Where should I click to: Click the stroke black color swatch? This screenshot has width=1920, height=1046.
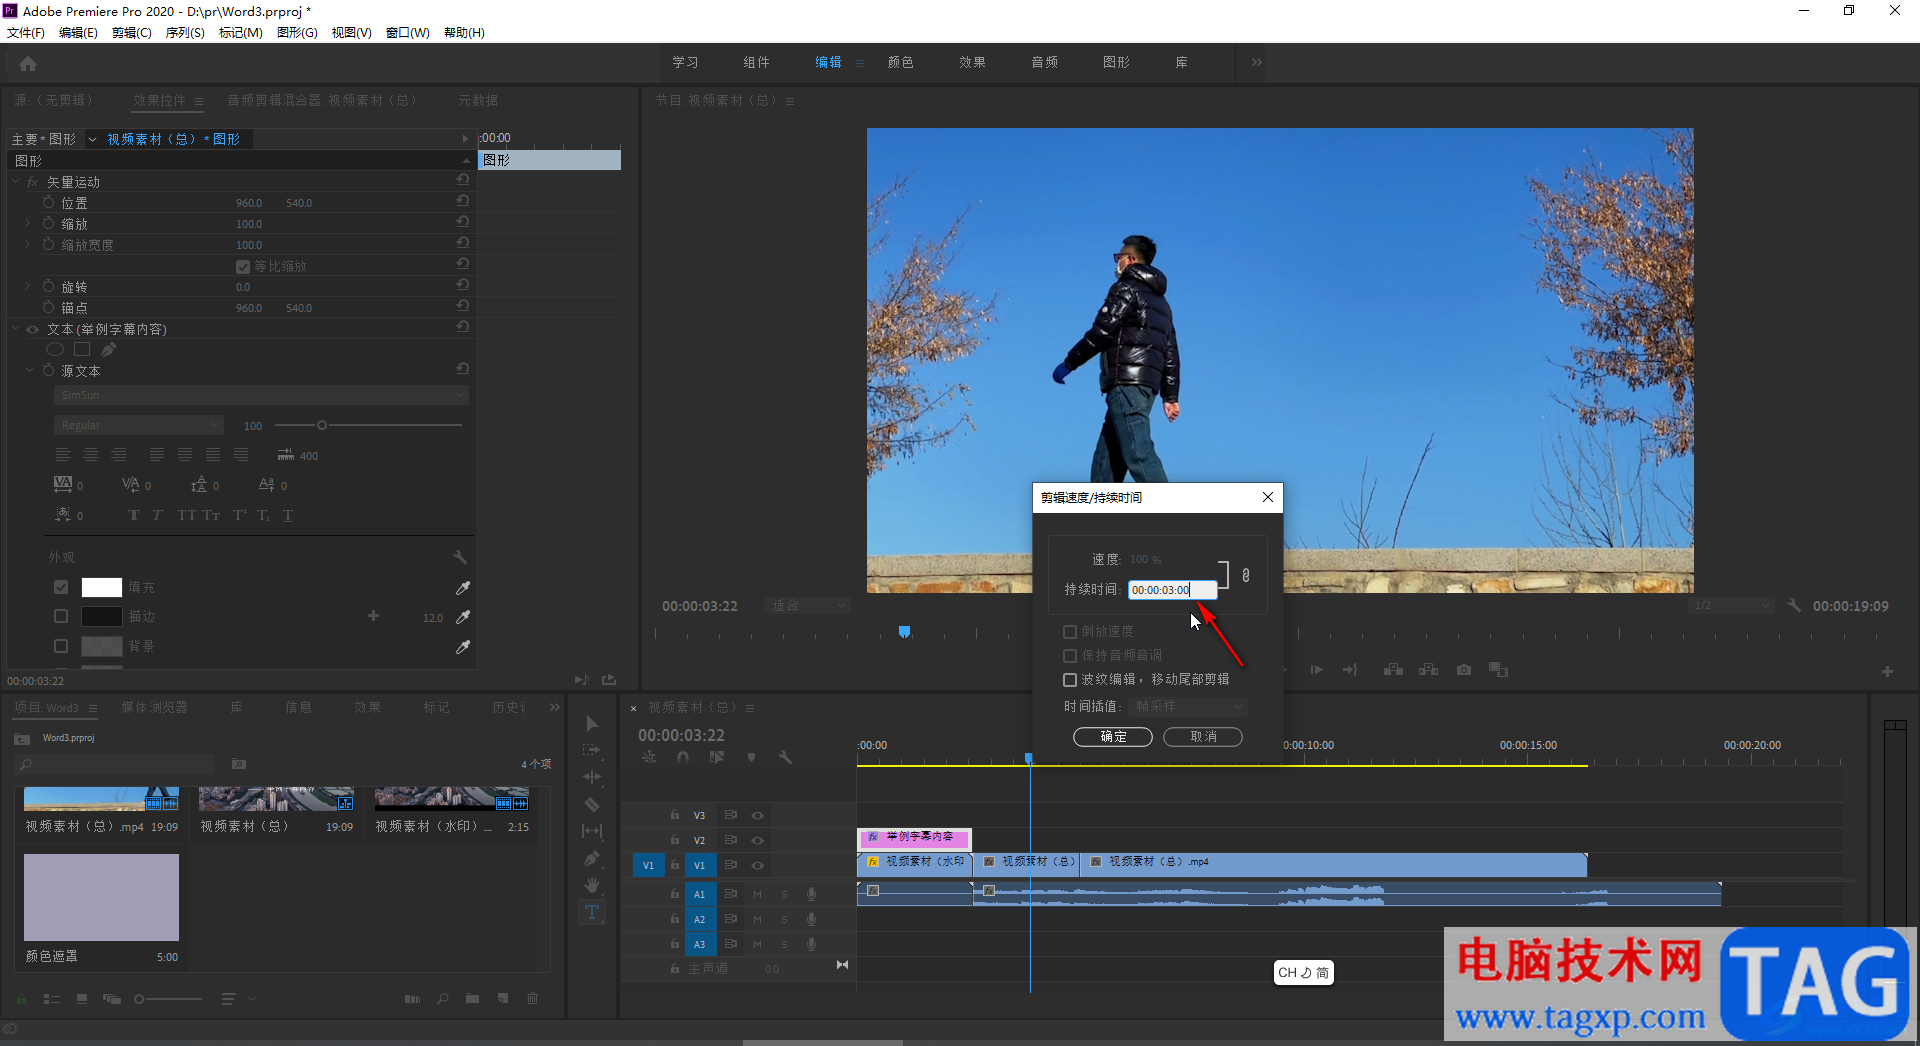102,617
